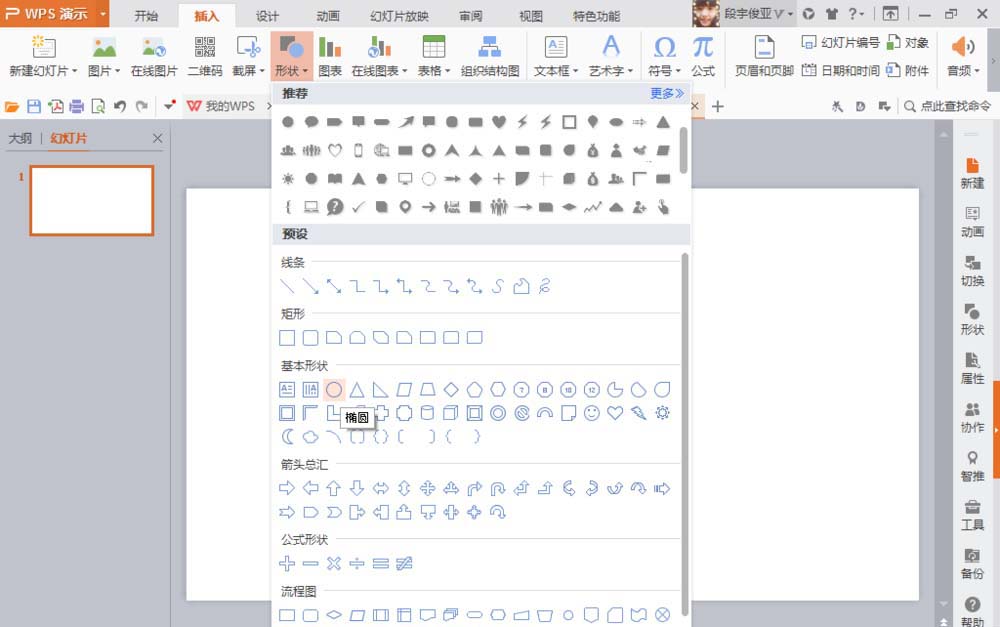Toggle the 形状 dropdown in ribbon
The image size is (1000, 627).
tap(291, 56)
